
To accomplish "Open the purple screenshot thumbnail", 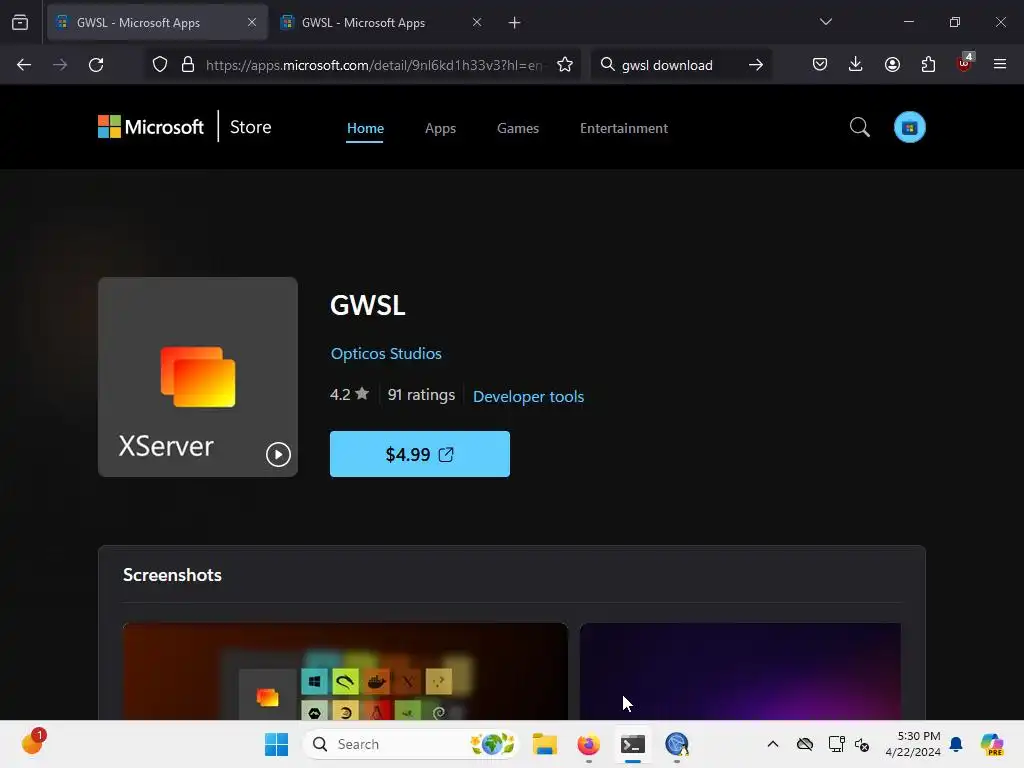I will click(740, 671).
